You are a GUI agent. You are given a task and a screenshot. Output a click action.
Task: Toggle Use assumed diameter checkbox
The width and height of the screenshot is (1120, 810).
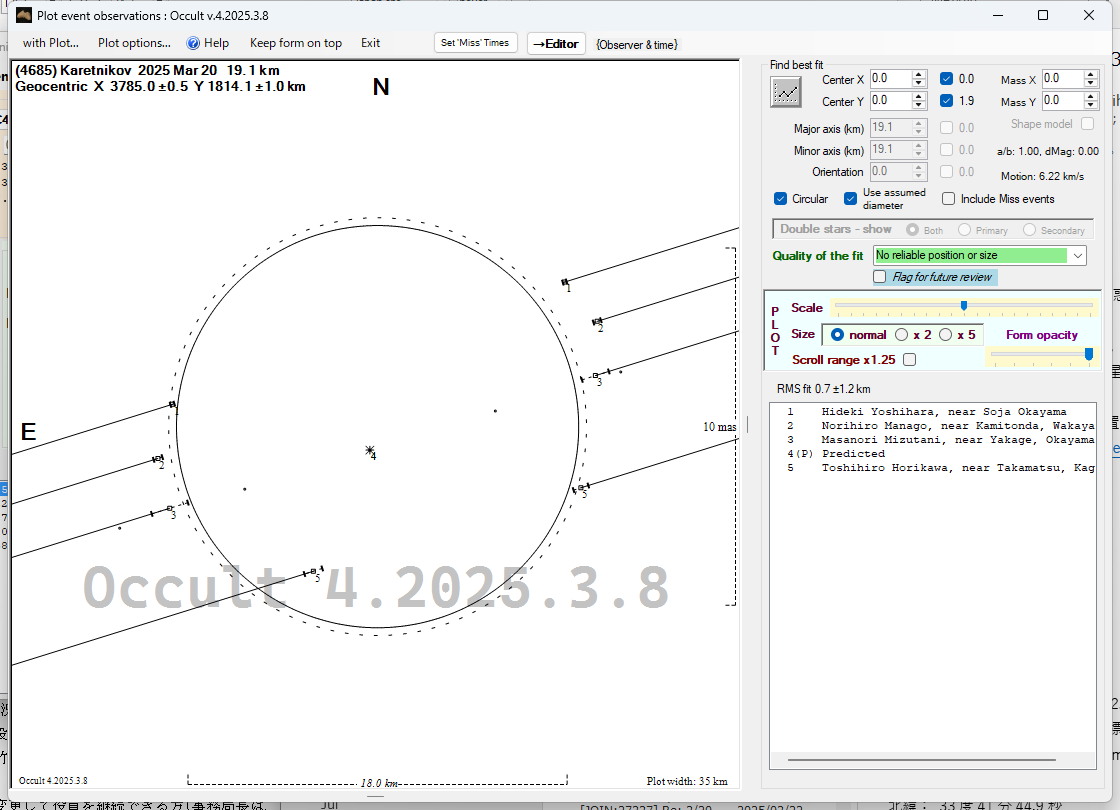click(x=851, y=198)
